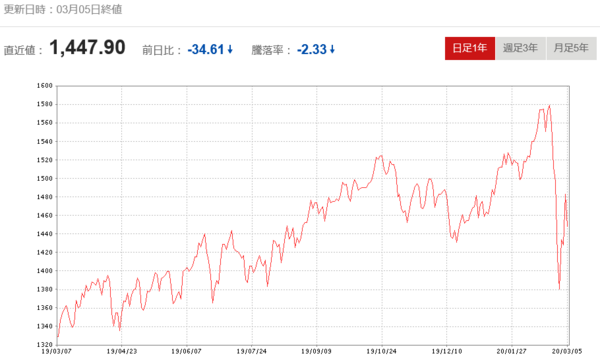This screenshot has width=600, height=364.
Task: Click the latest value 1,447.90
Action: point(87,48)
